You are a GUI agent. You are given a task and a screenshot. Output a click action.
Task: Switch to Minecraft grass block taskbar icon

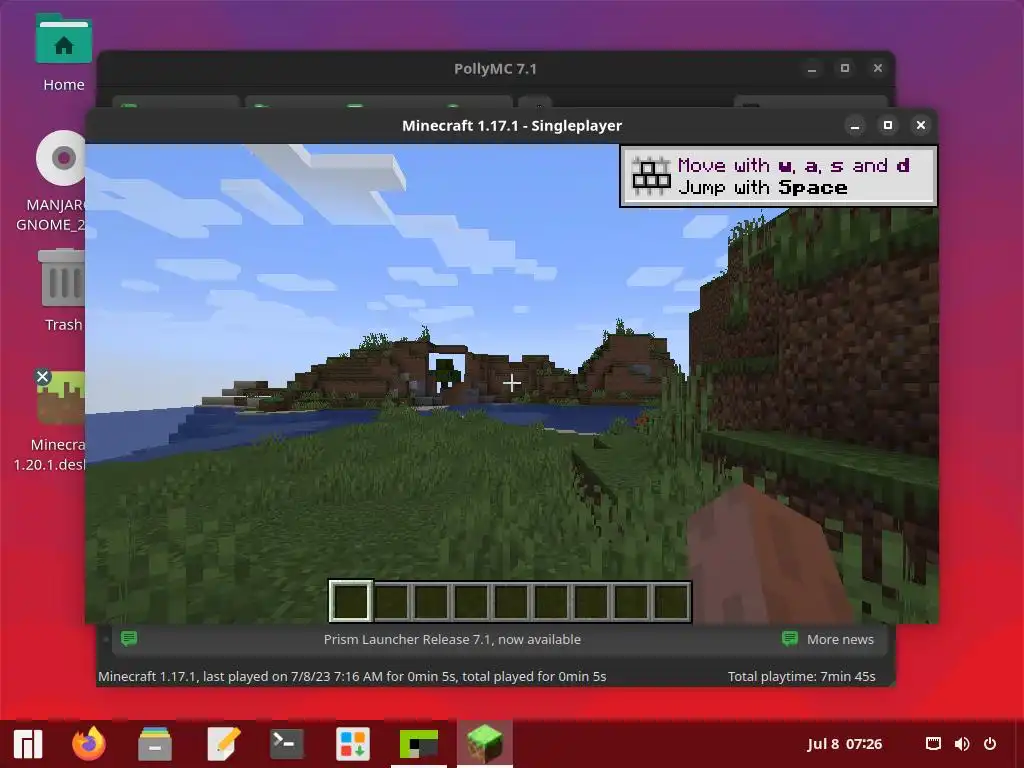pos(485,744)
